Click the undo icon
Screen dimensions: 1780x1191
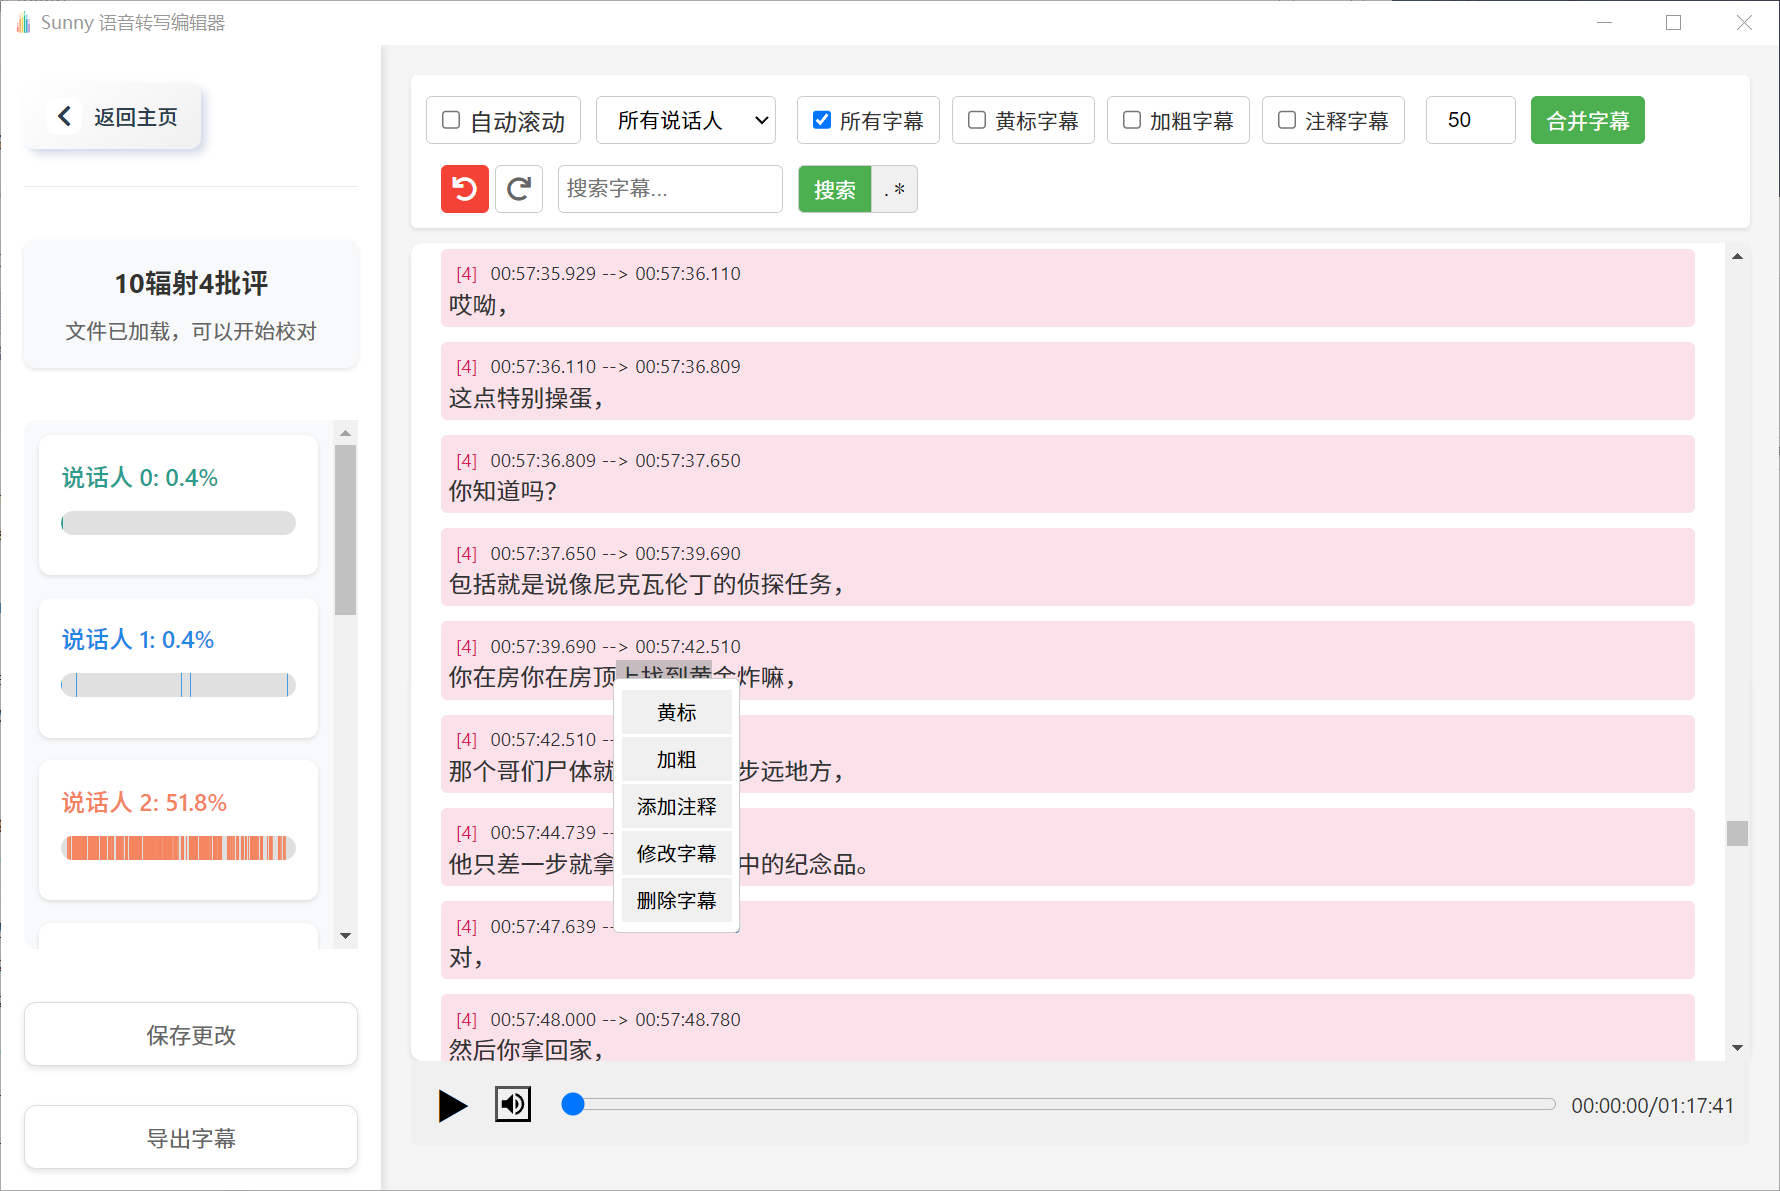tap(464, 189)
